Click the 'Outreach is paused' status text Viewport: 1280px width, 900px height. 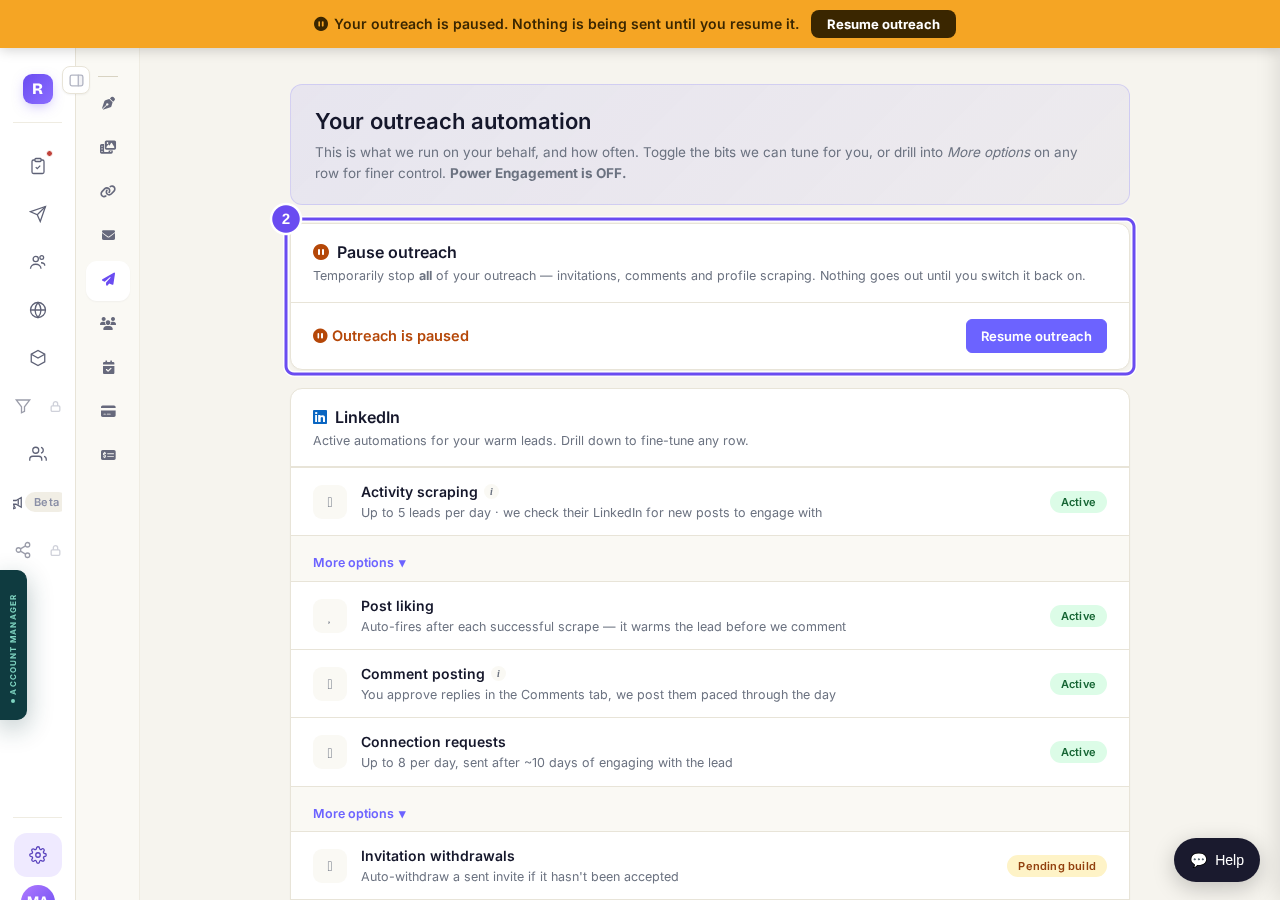pos(400,336)
